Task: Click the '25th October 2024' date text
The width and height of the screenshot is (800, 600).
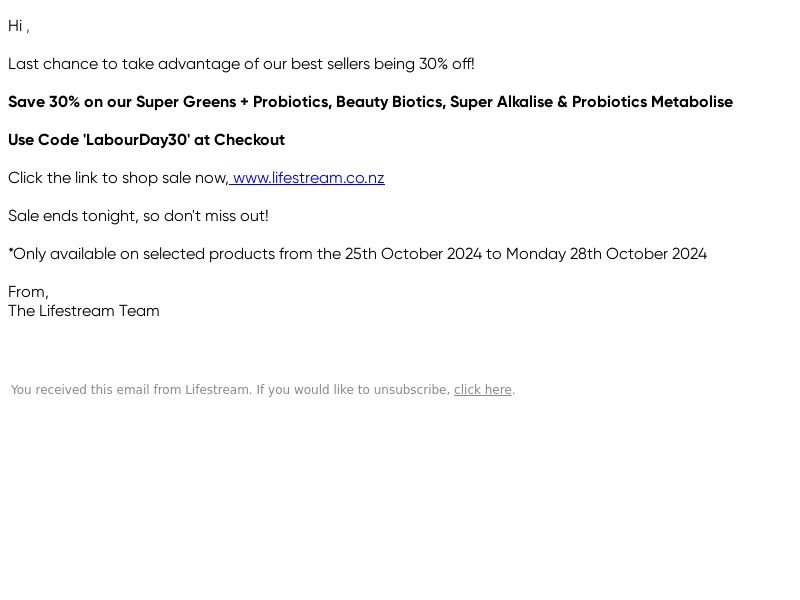Action: 413,254
